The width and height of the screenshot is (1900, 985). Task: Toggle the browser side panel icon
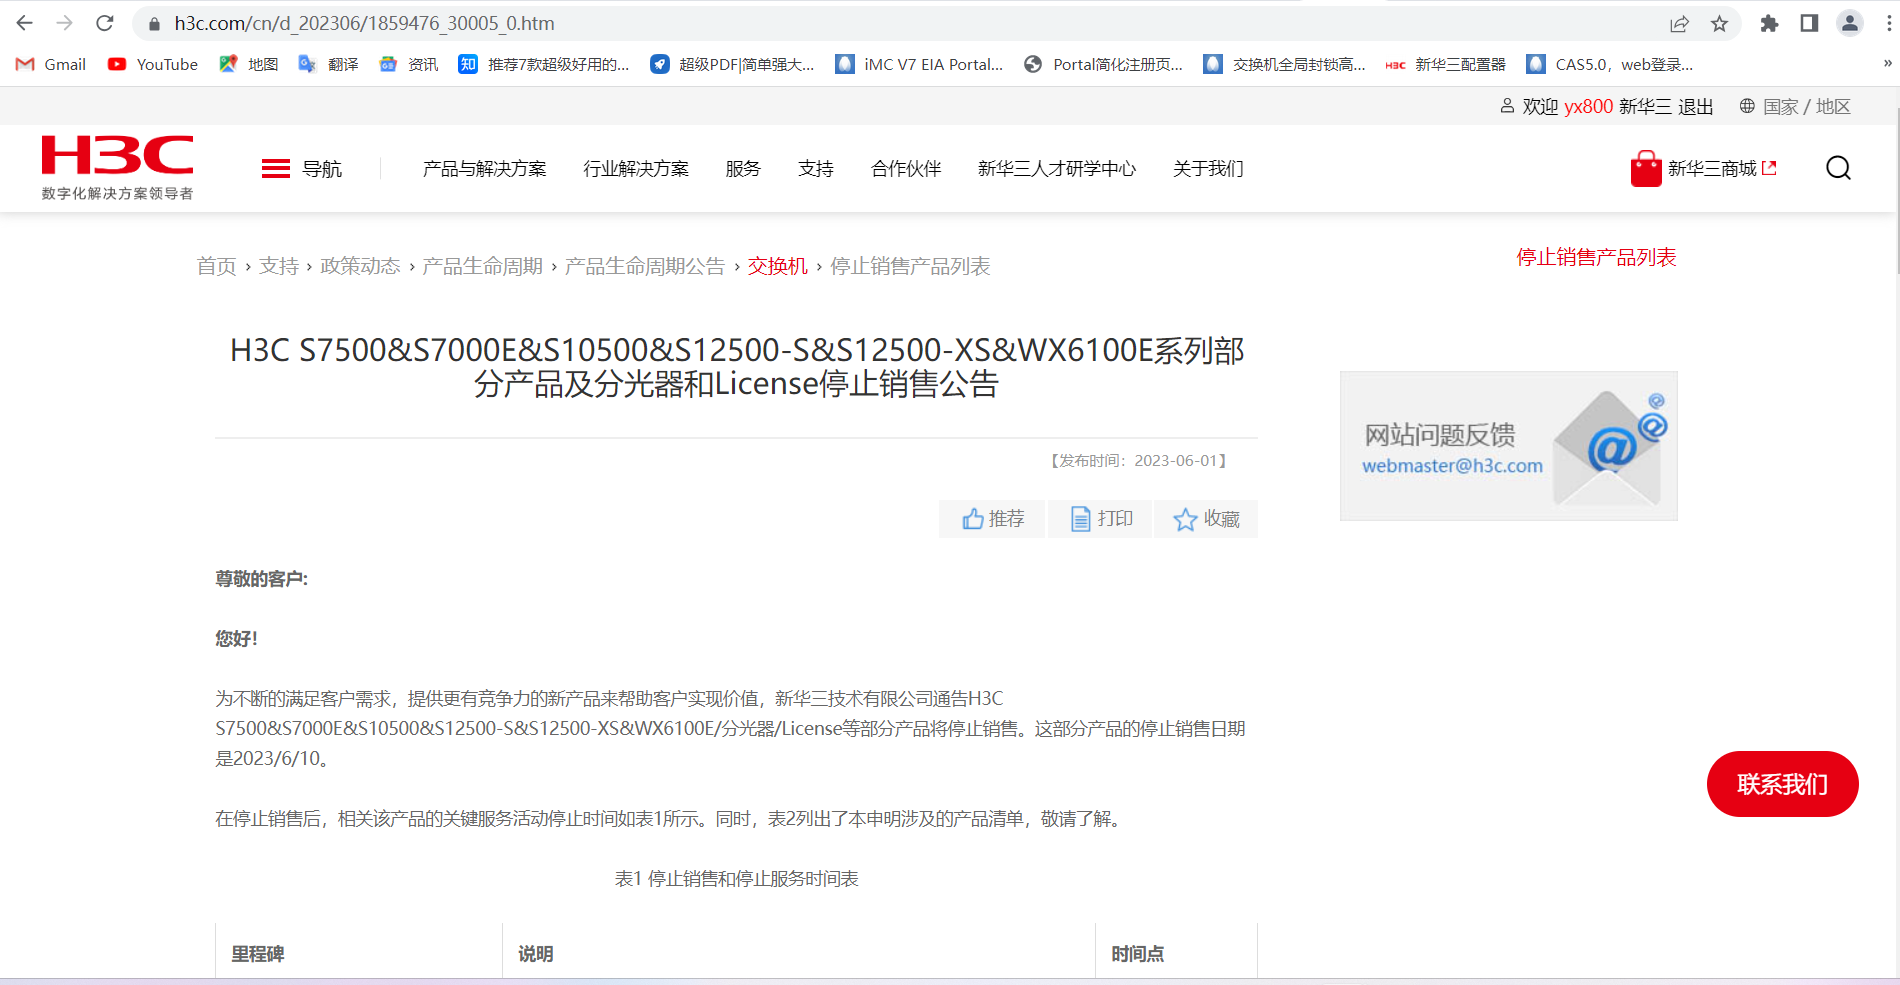click(x=1809, y=23)
